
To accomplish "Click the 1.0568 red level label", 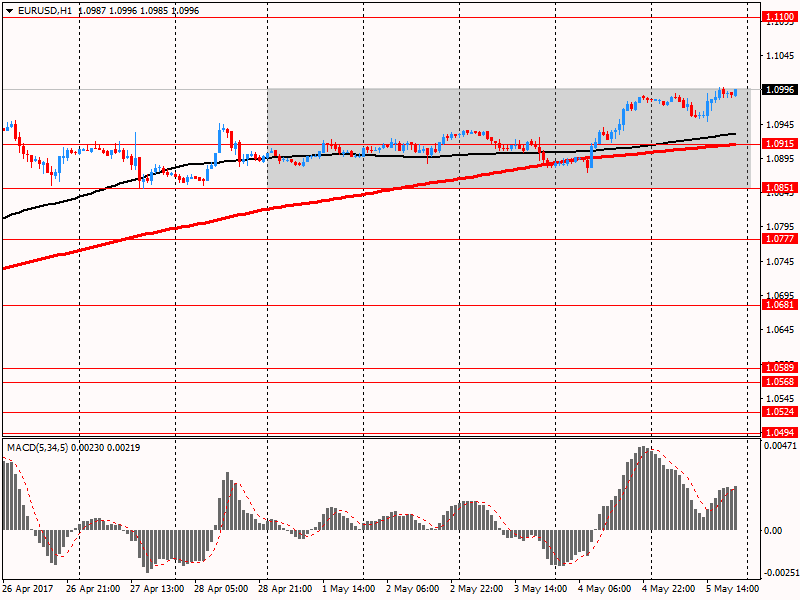I will click(x=779, y=382).
